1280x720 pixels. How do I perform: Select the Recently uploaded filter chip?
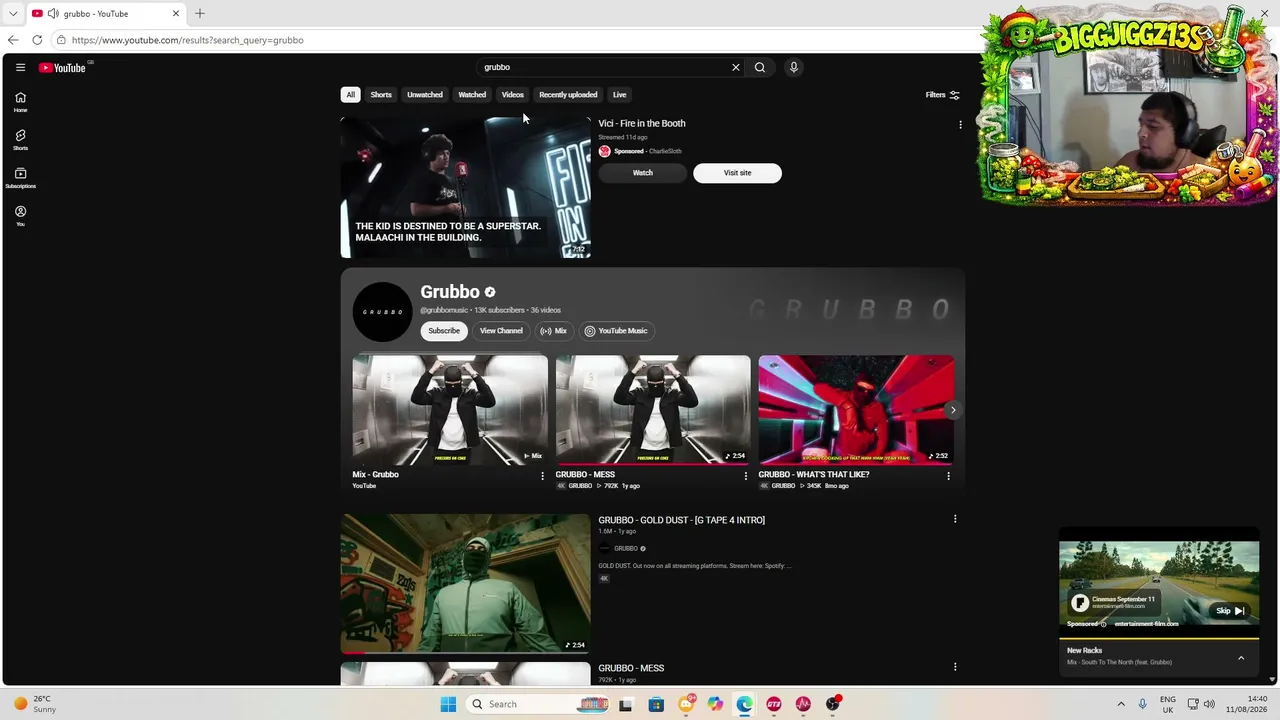568,95
